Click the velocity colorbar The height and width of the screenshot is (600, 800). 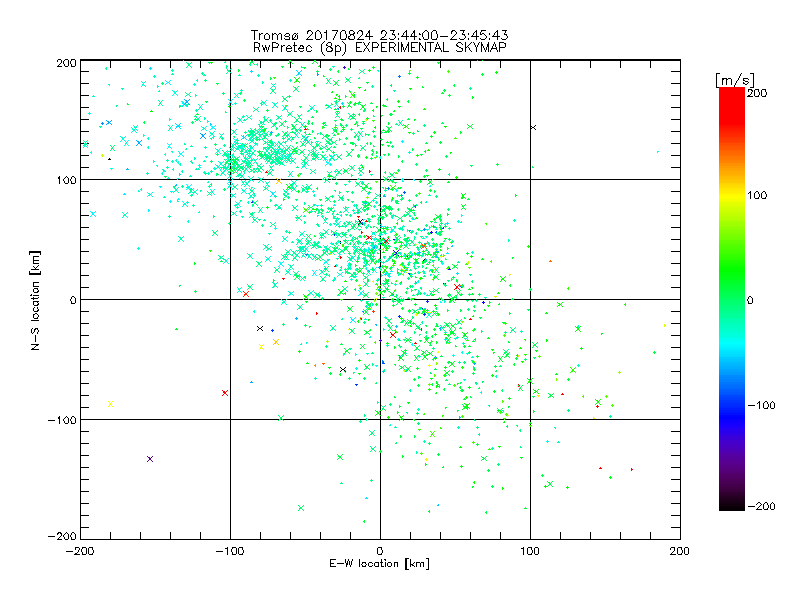(732, 299)
